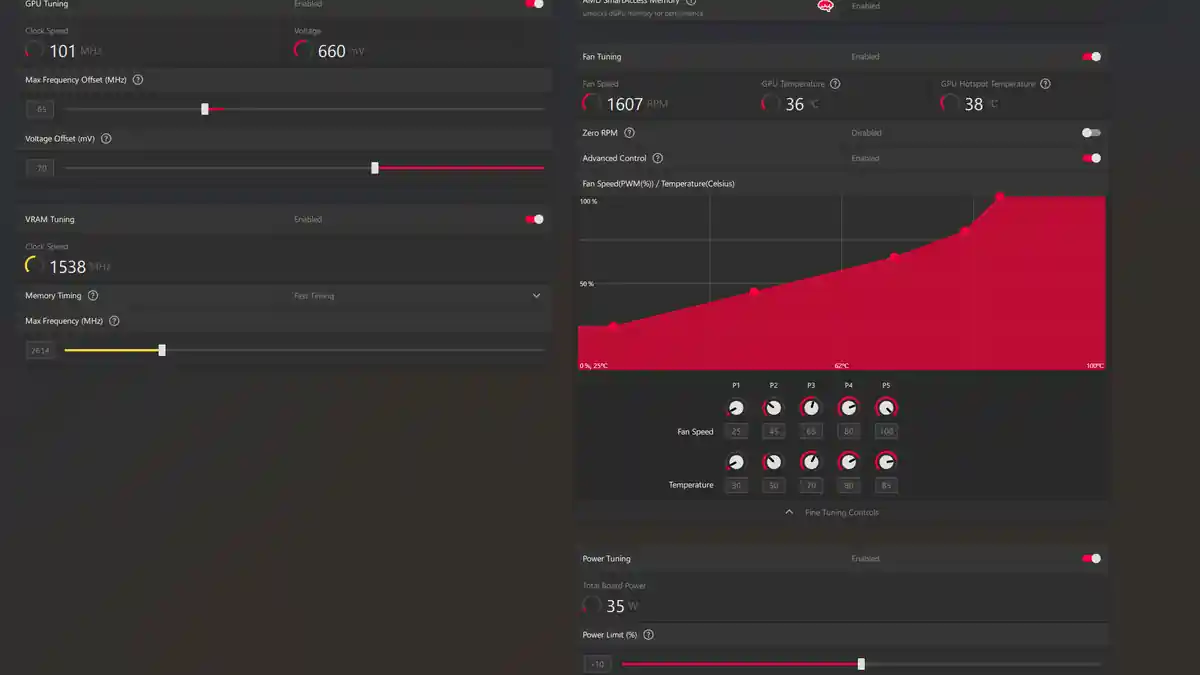Select the top fan curve point at 100%
This screenshot has height=675, width=1200.
pyautogui.click(x=1000, y=197)
